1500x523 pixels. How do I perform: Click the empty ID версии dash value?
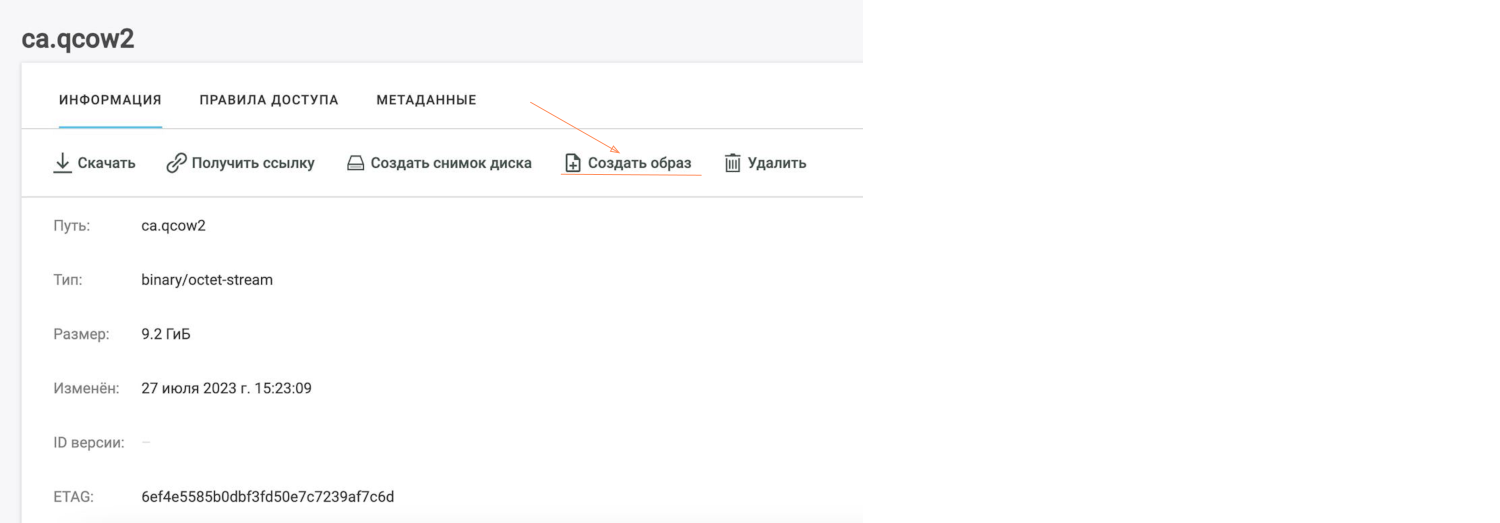(x=146, y=442)
